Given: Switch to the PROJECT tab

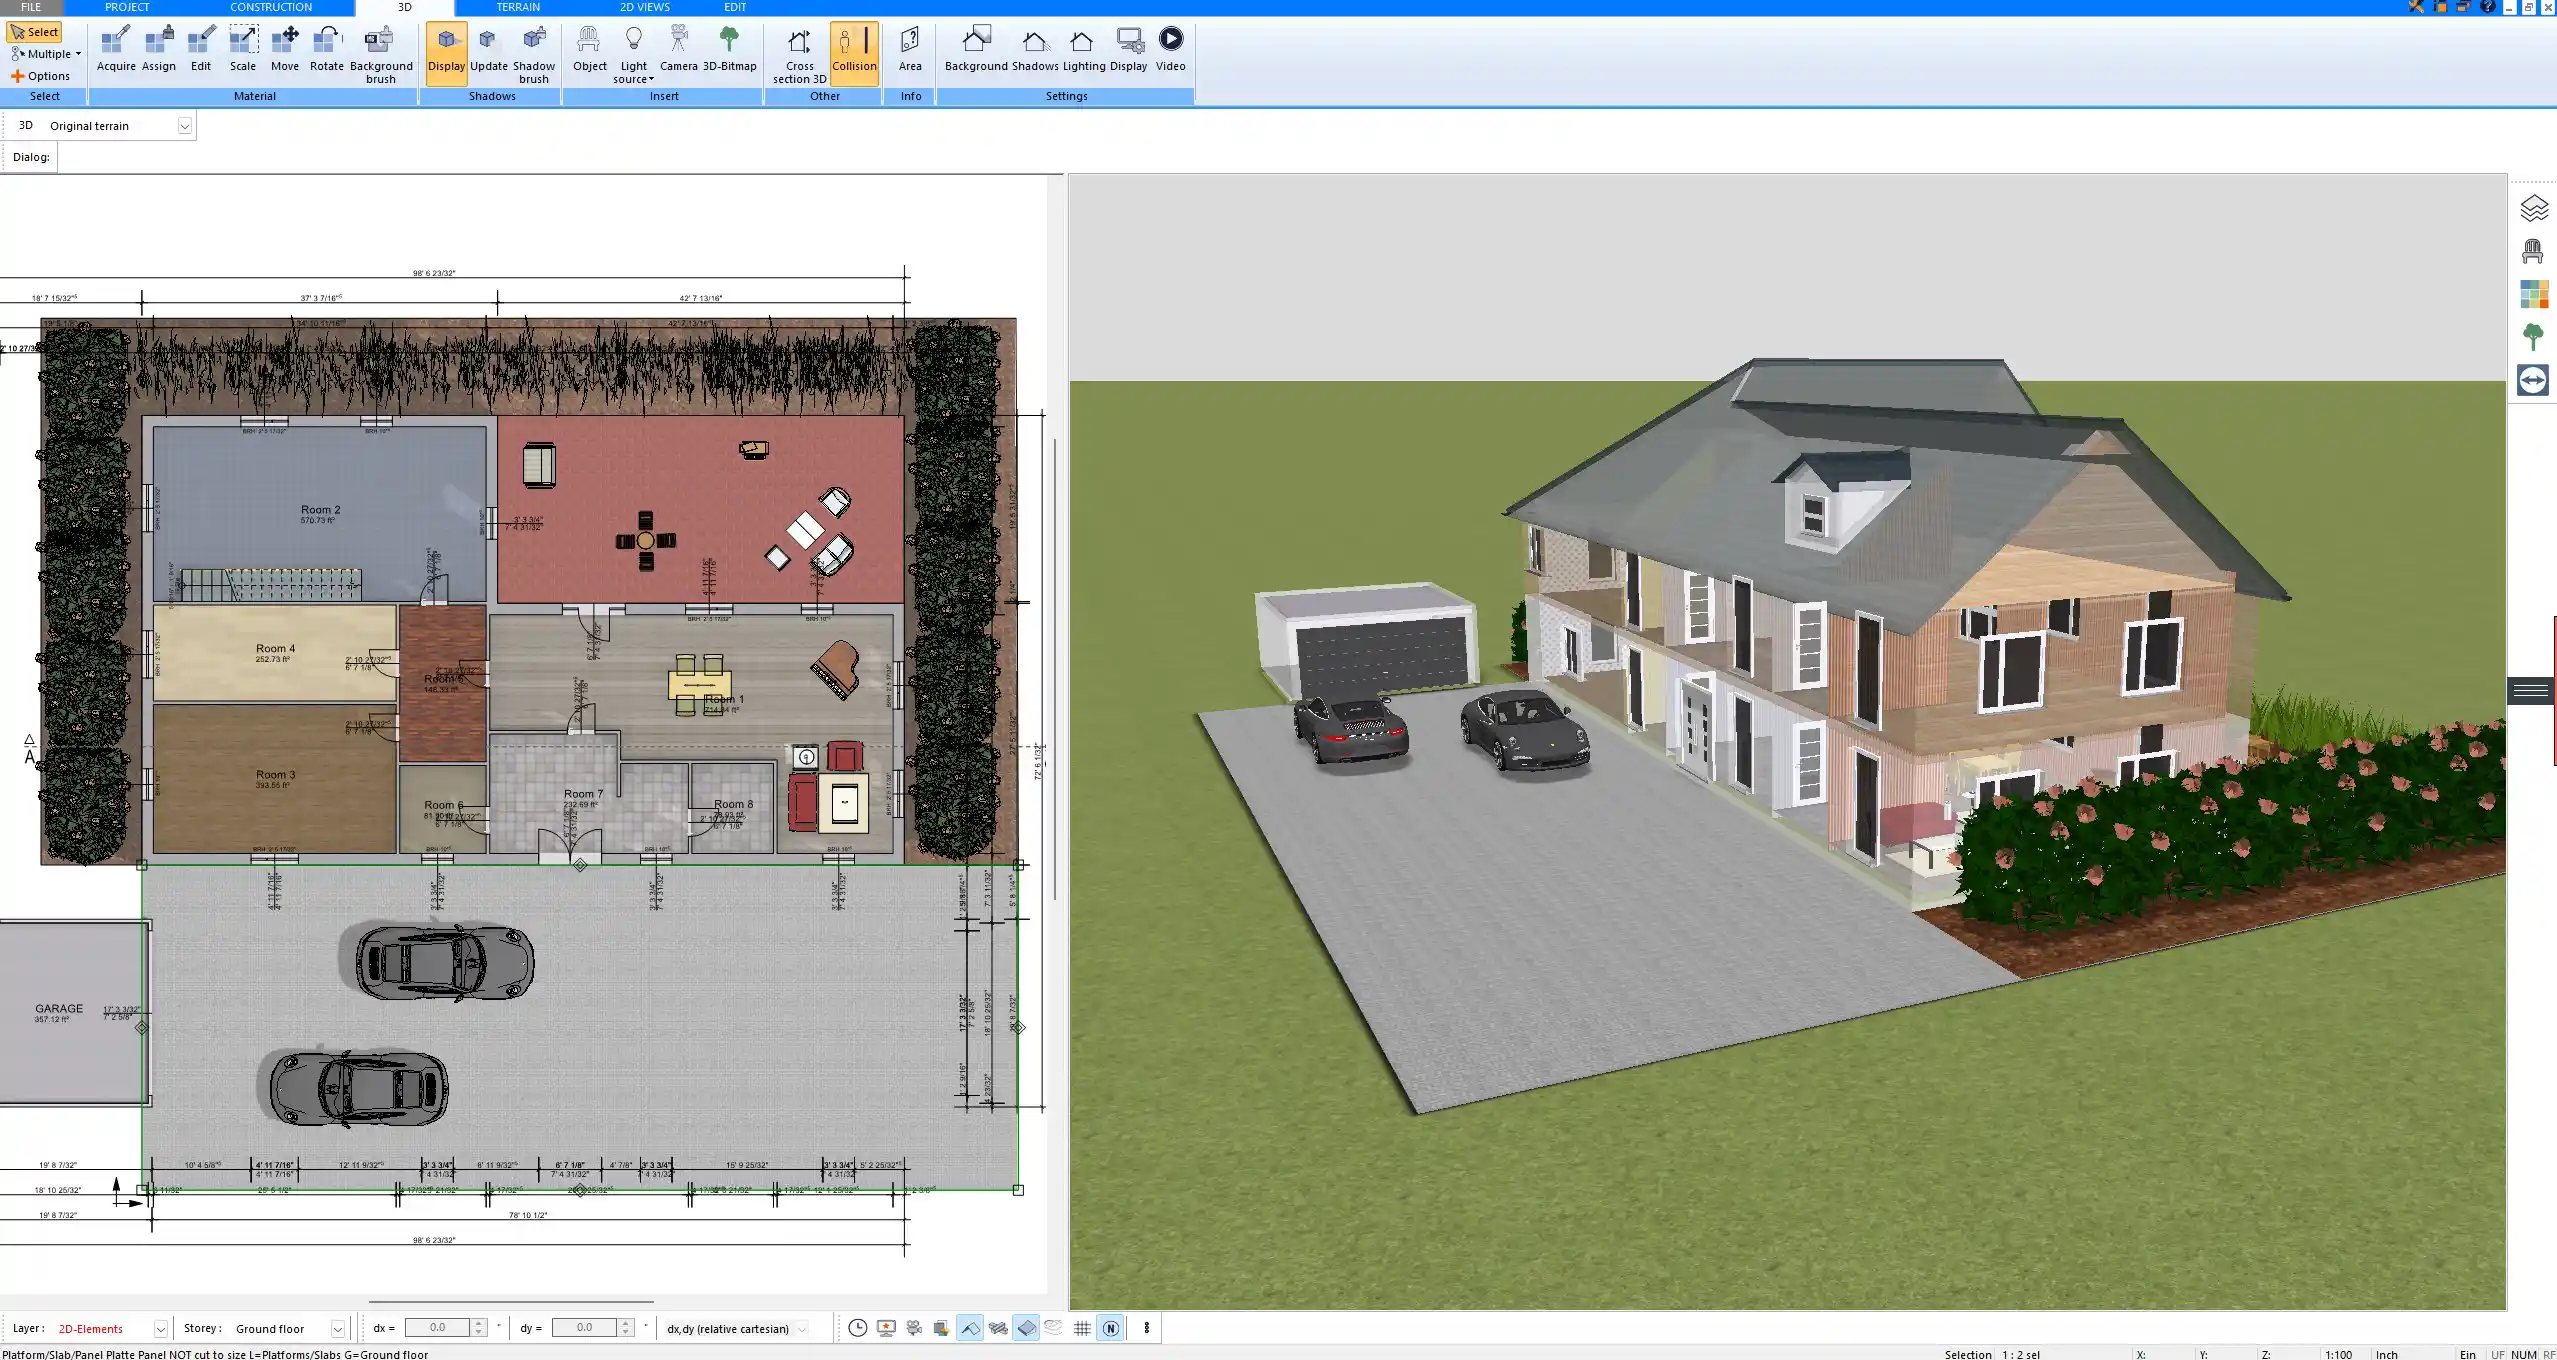Looking at the screenshot, I should [127, 7].
